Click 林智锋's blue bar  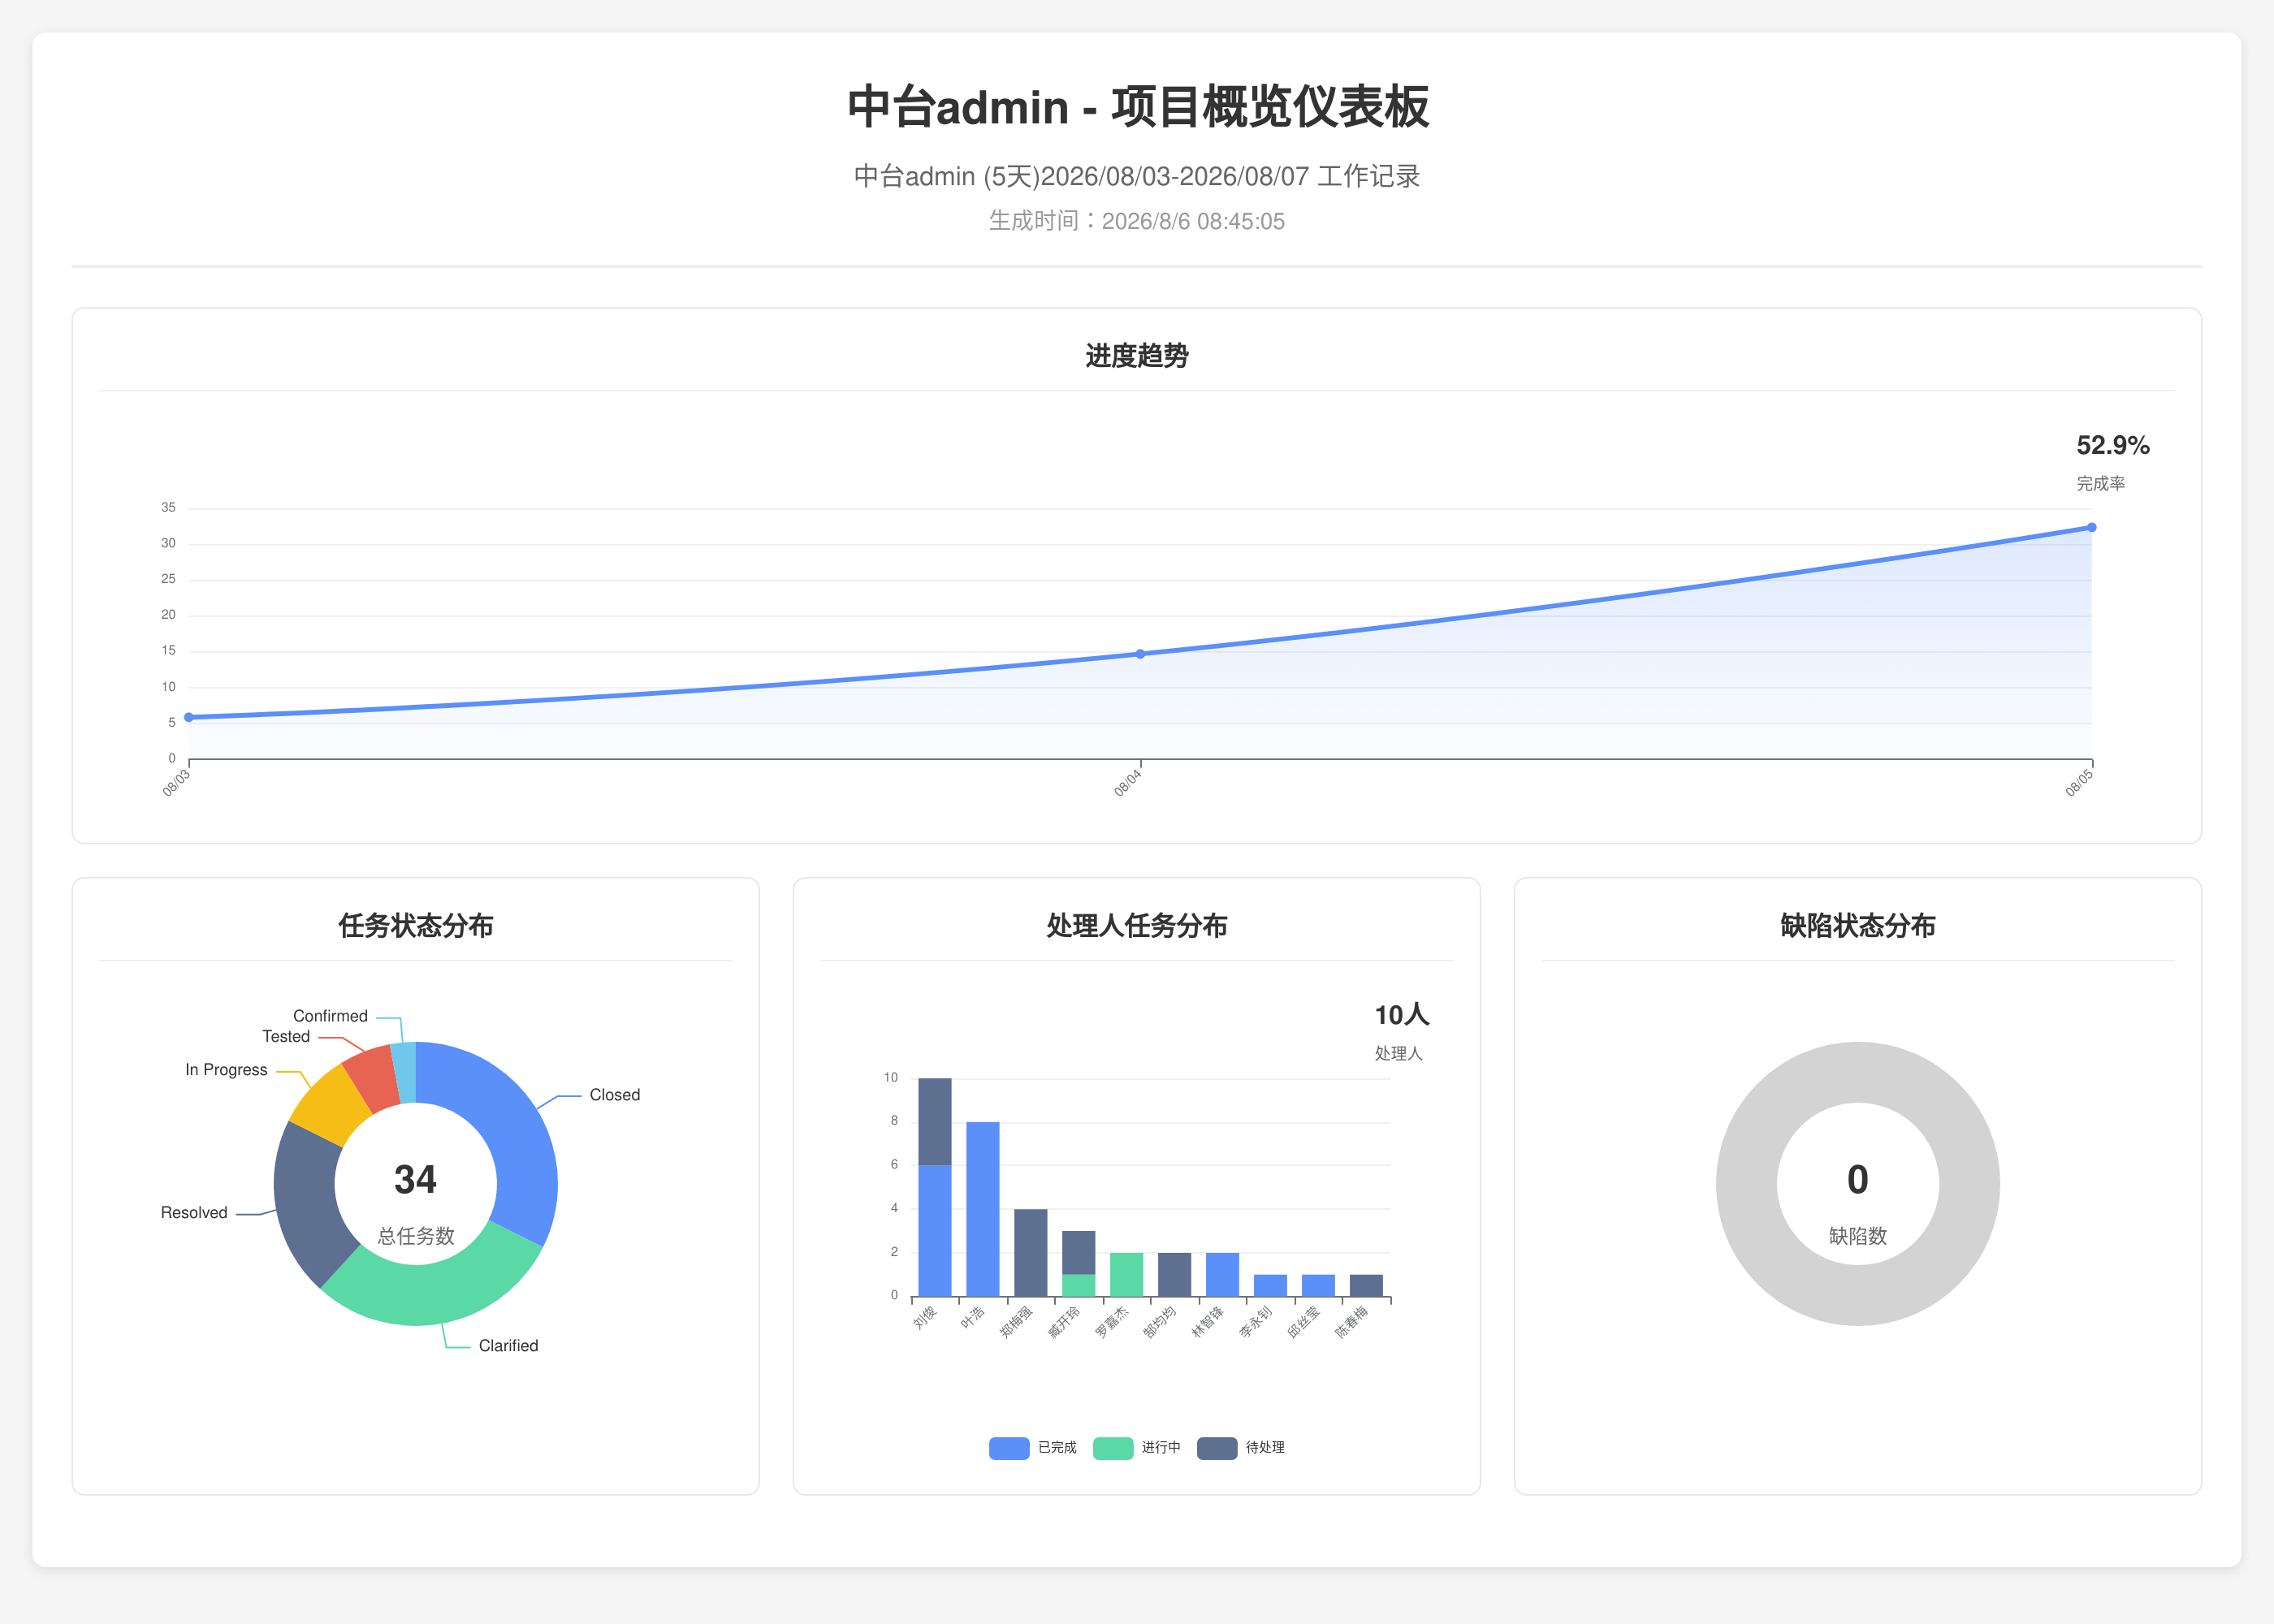tap(1223, 1275)
